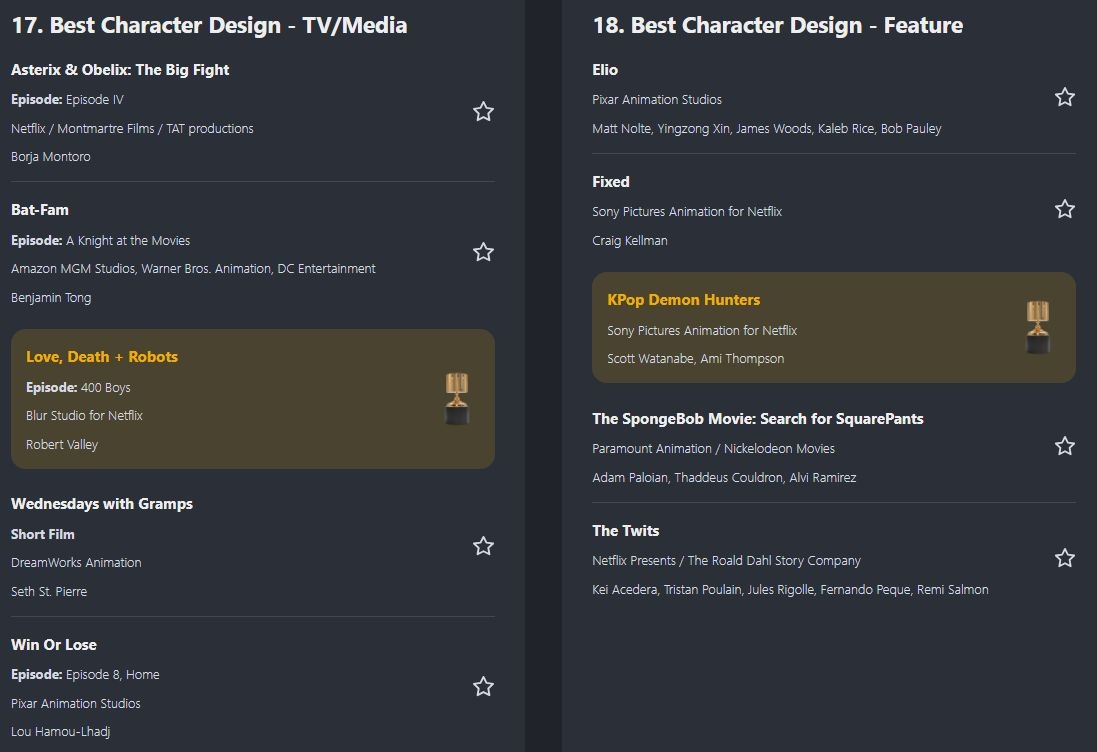Open the KPop Demon Hunters winner title
Screen dimensions: 1097x752
click(x=683, y=300)
